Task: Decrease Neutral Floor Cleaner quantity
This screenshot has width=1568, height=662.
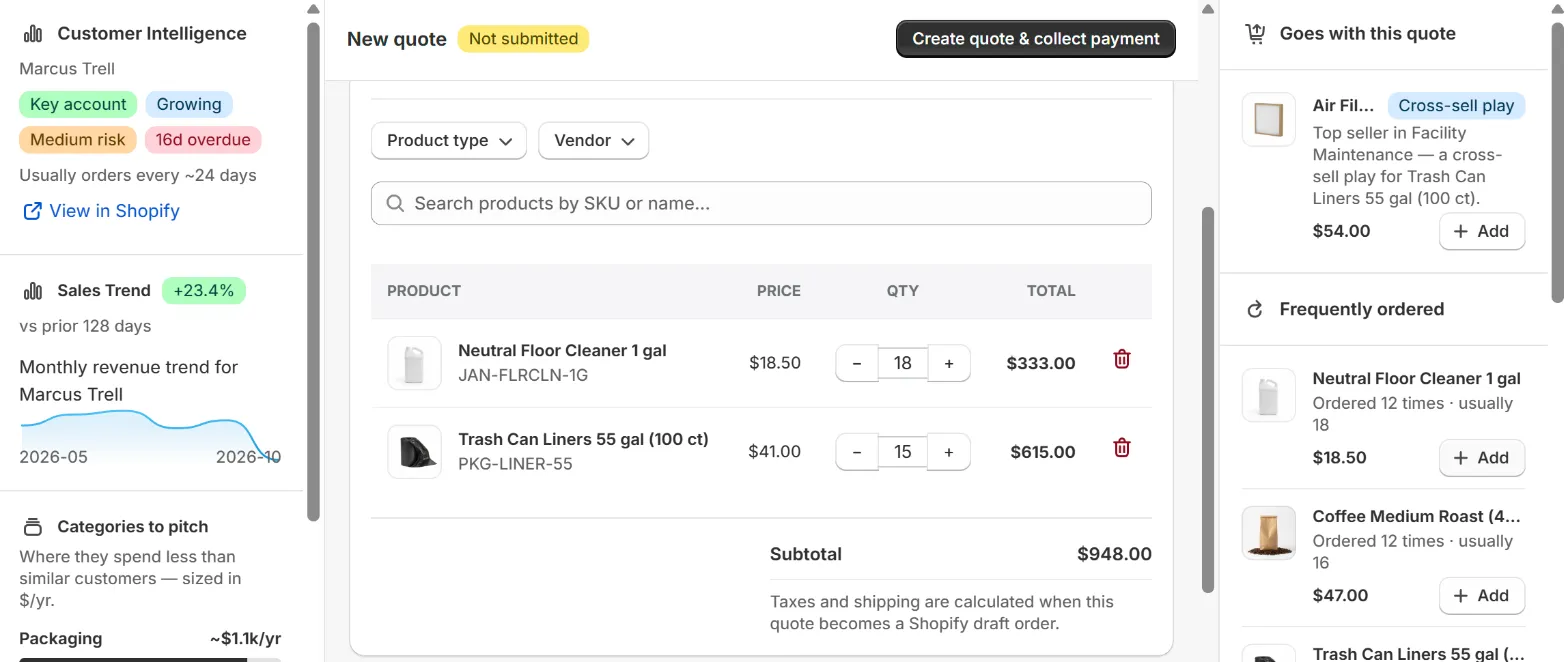Action: tap(857, 364)
